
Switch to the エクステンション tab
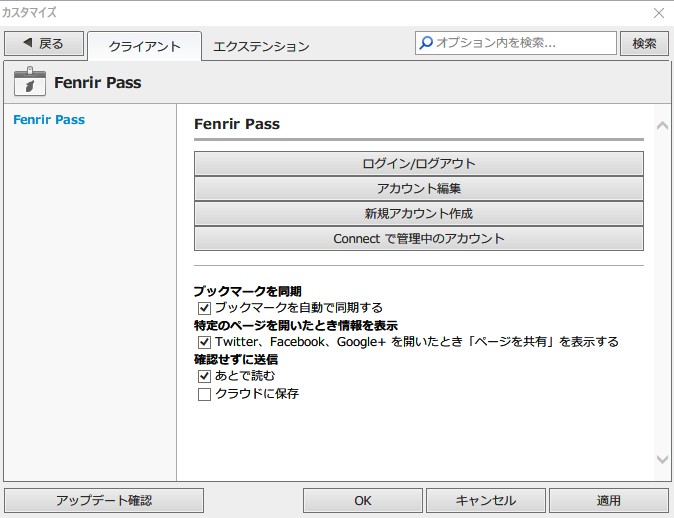[261, 46]
